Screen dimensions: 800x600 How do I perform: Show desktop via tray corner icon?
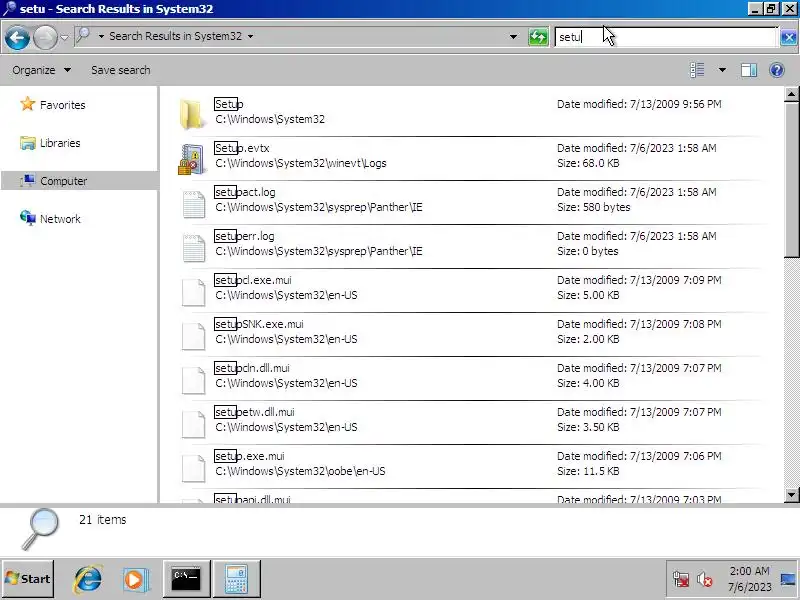pyautogui.click(x=788, y=580)
